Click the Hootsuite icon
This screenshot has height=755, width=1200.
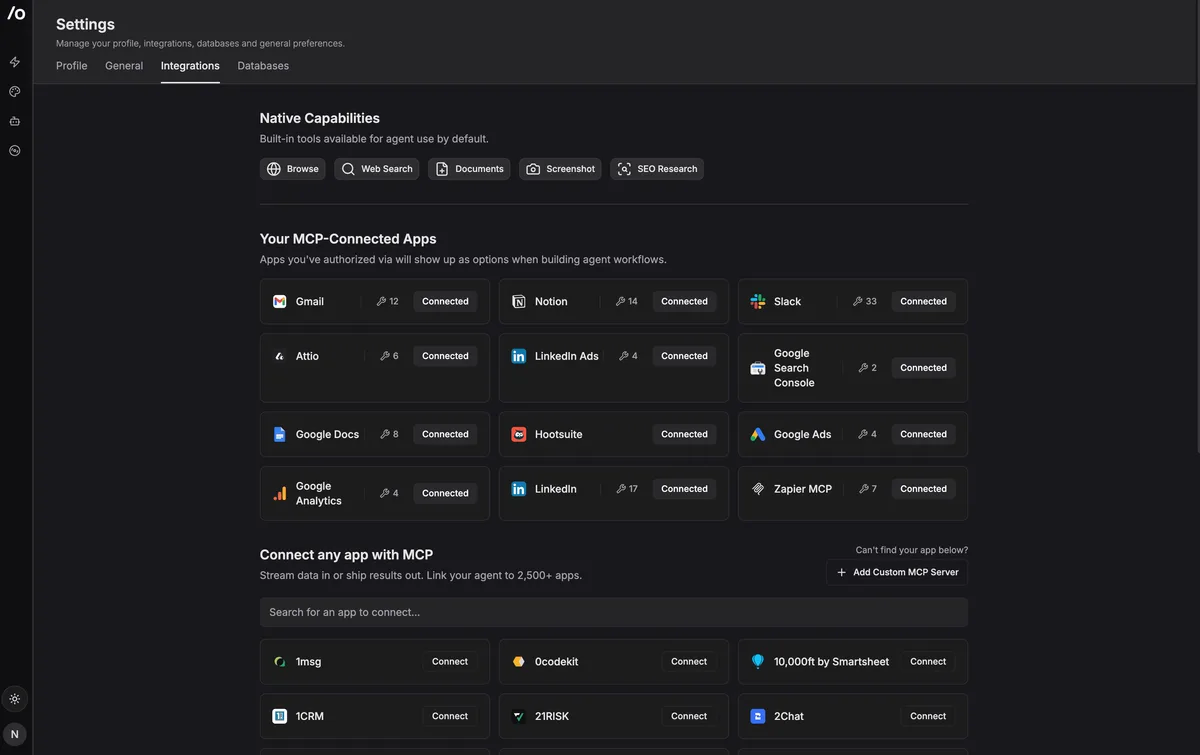[519, 434]
